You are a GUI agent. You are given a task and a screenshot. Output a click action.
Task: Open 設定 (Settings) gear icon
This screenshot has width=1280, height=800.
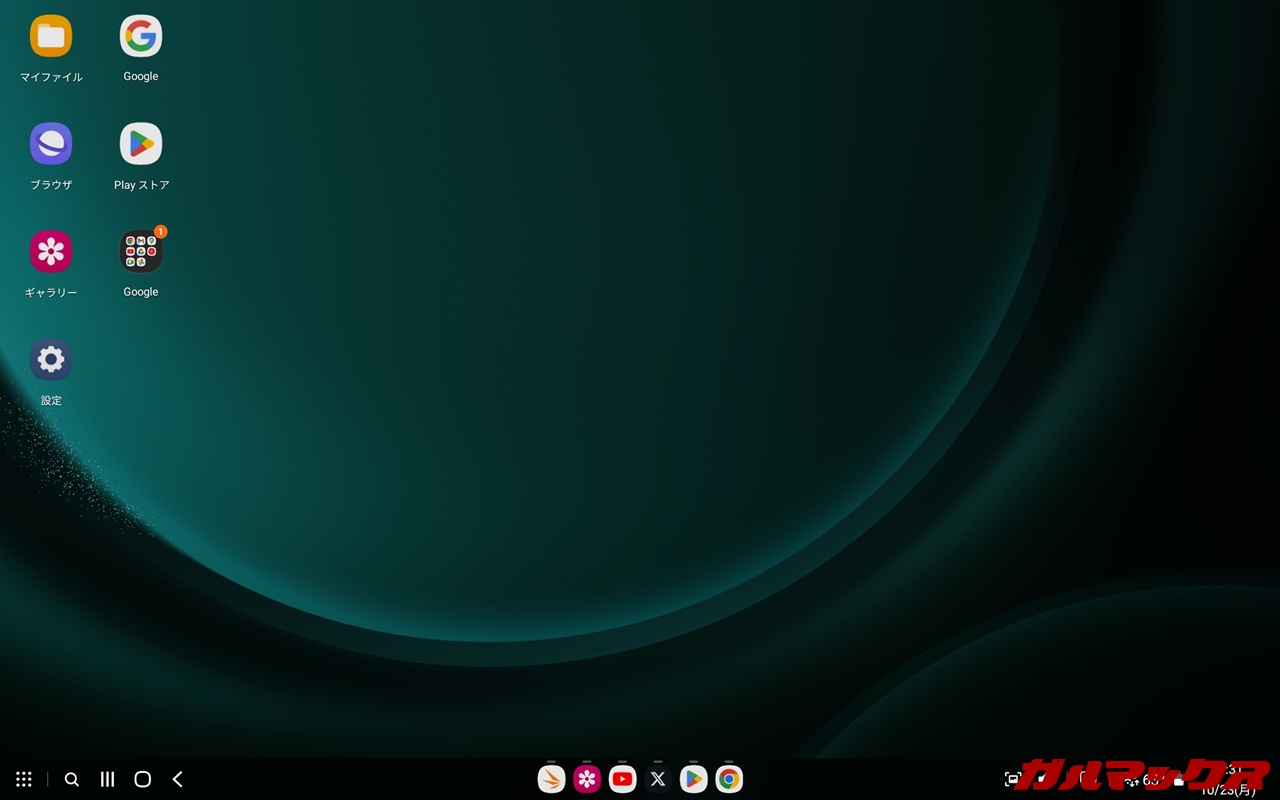51,360
